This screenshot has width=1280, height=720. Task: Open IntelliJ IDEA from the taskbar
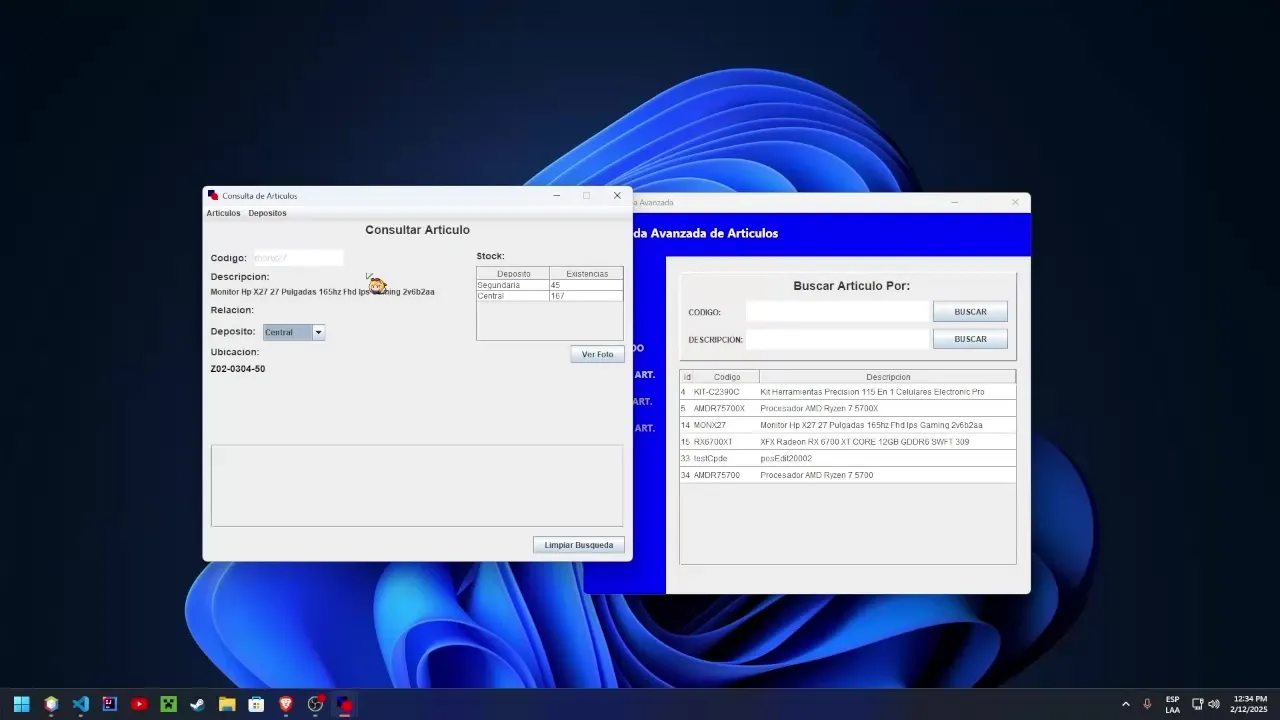coord(110,704)
